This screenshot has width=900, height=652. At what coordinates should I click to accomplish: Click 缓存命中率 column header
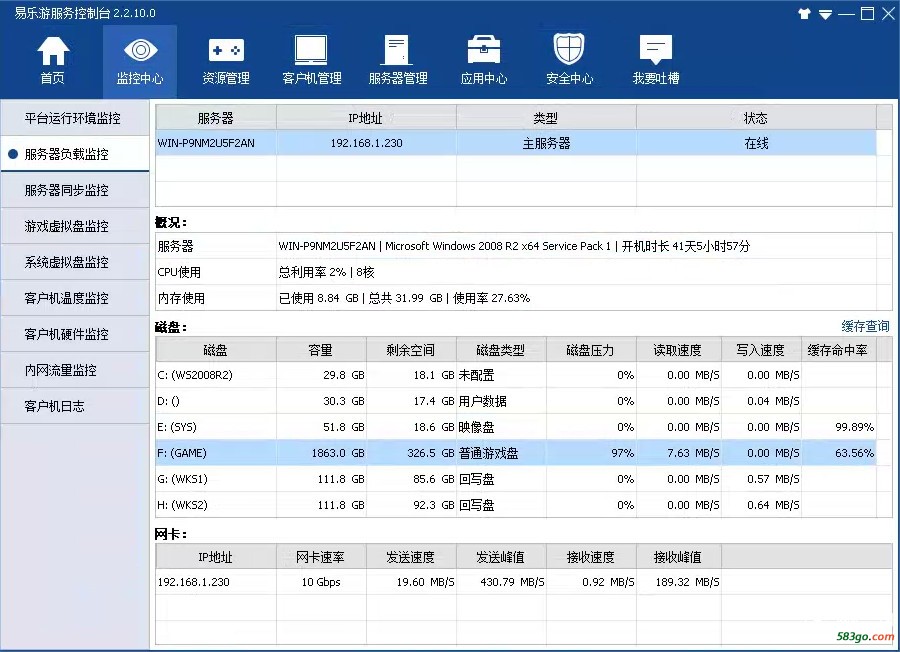(839, 350)
